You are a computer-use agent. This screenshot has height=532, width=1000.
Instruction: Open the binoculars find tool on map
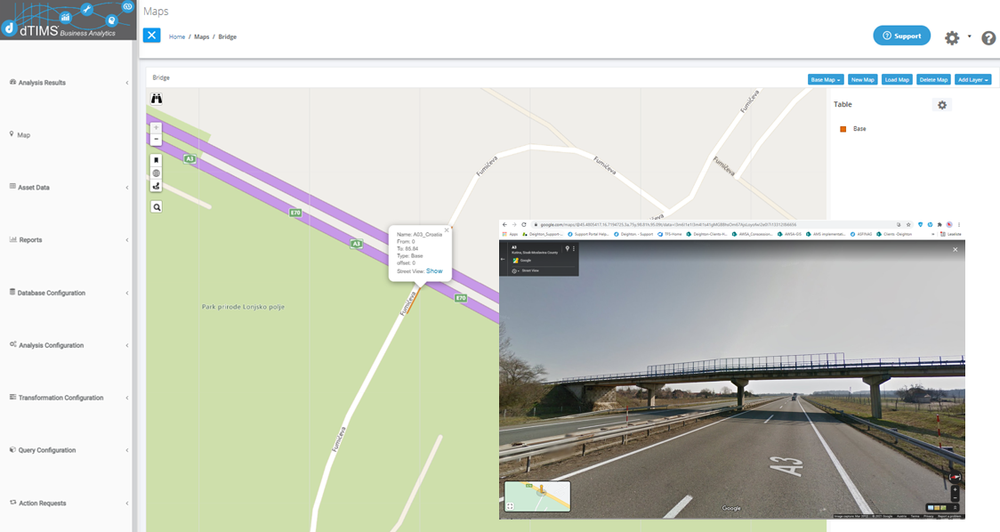[156, 98]
